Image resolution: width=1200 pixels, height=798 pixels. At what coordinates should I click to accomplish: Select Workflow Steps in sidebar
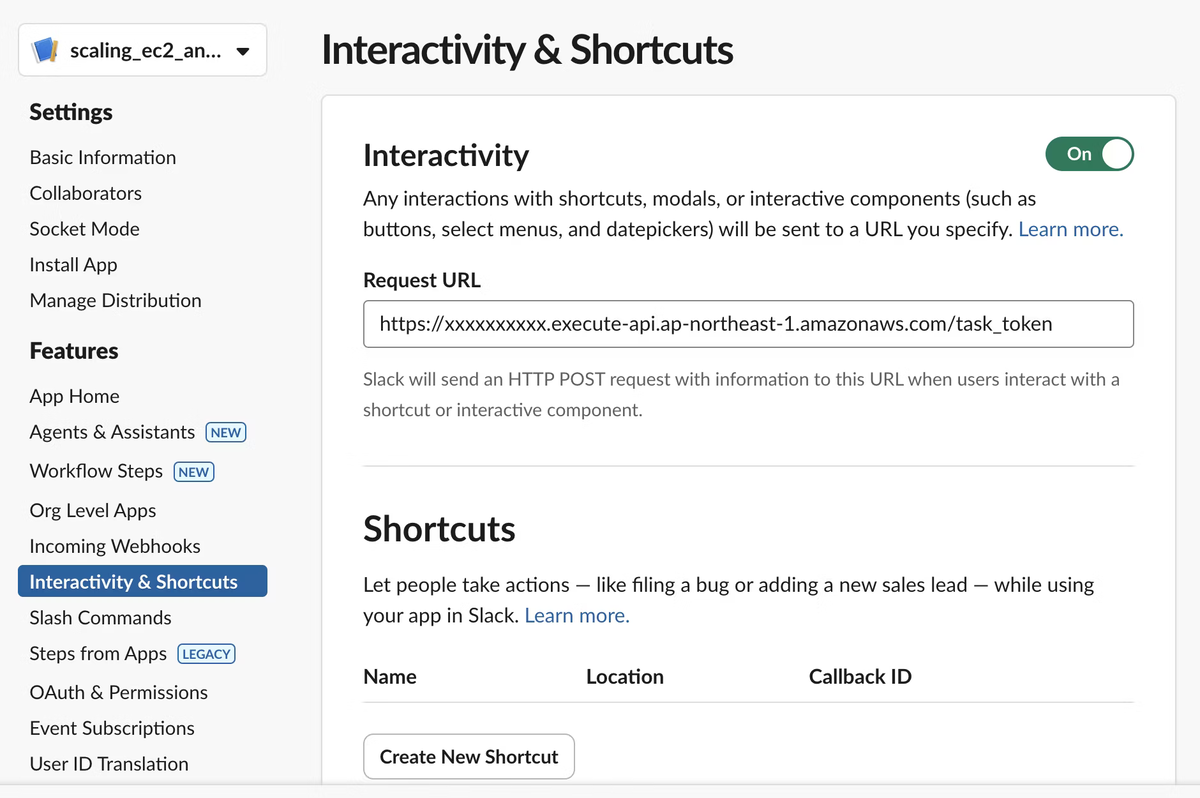97,471
